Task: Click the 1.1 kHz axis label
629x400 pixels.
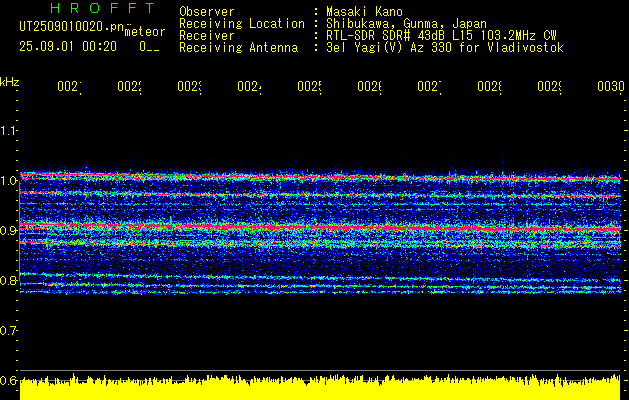Action: click(8, 130)
